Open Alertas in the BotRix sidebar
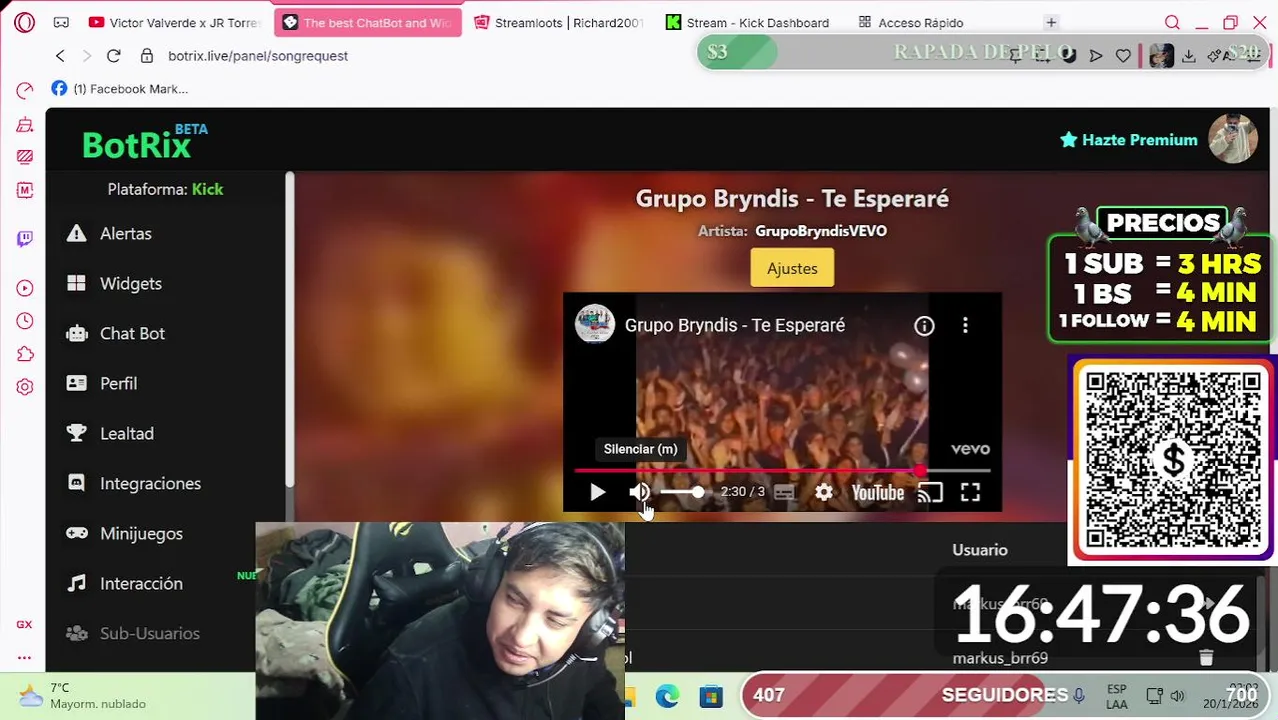Viewport: 1278px width, 720px height. point(126,233)
